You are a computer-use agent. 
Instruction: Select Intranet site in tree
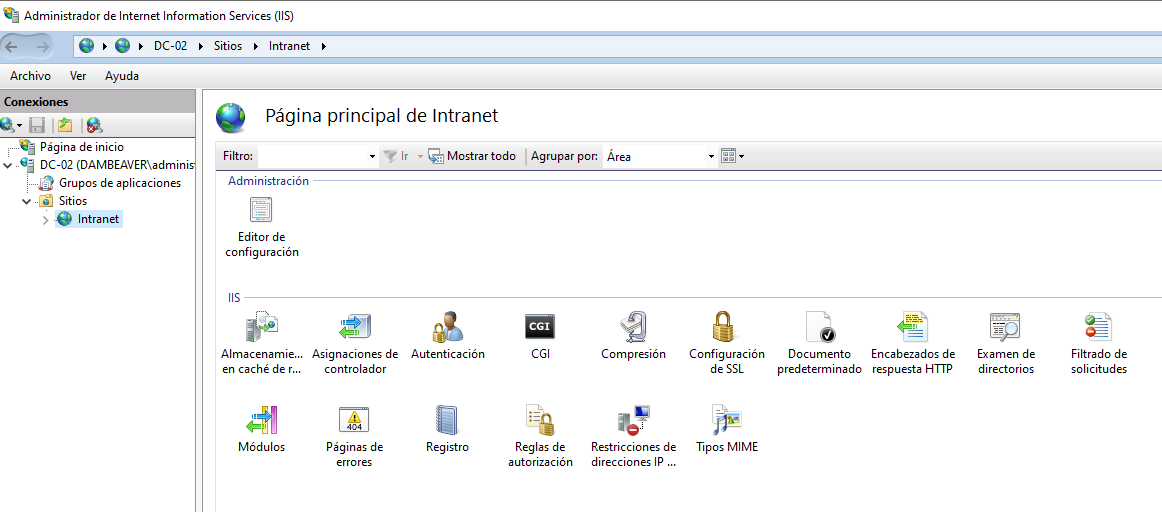pyautogui.click(x=99, y=219)
